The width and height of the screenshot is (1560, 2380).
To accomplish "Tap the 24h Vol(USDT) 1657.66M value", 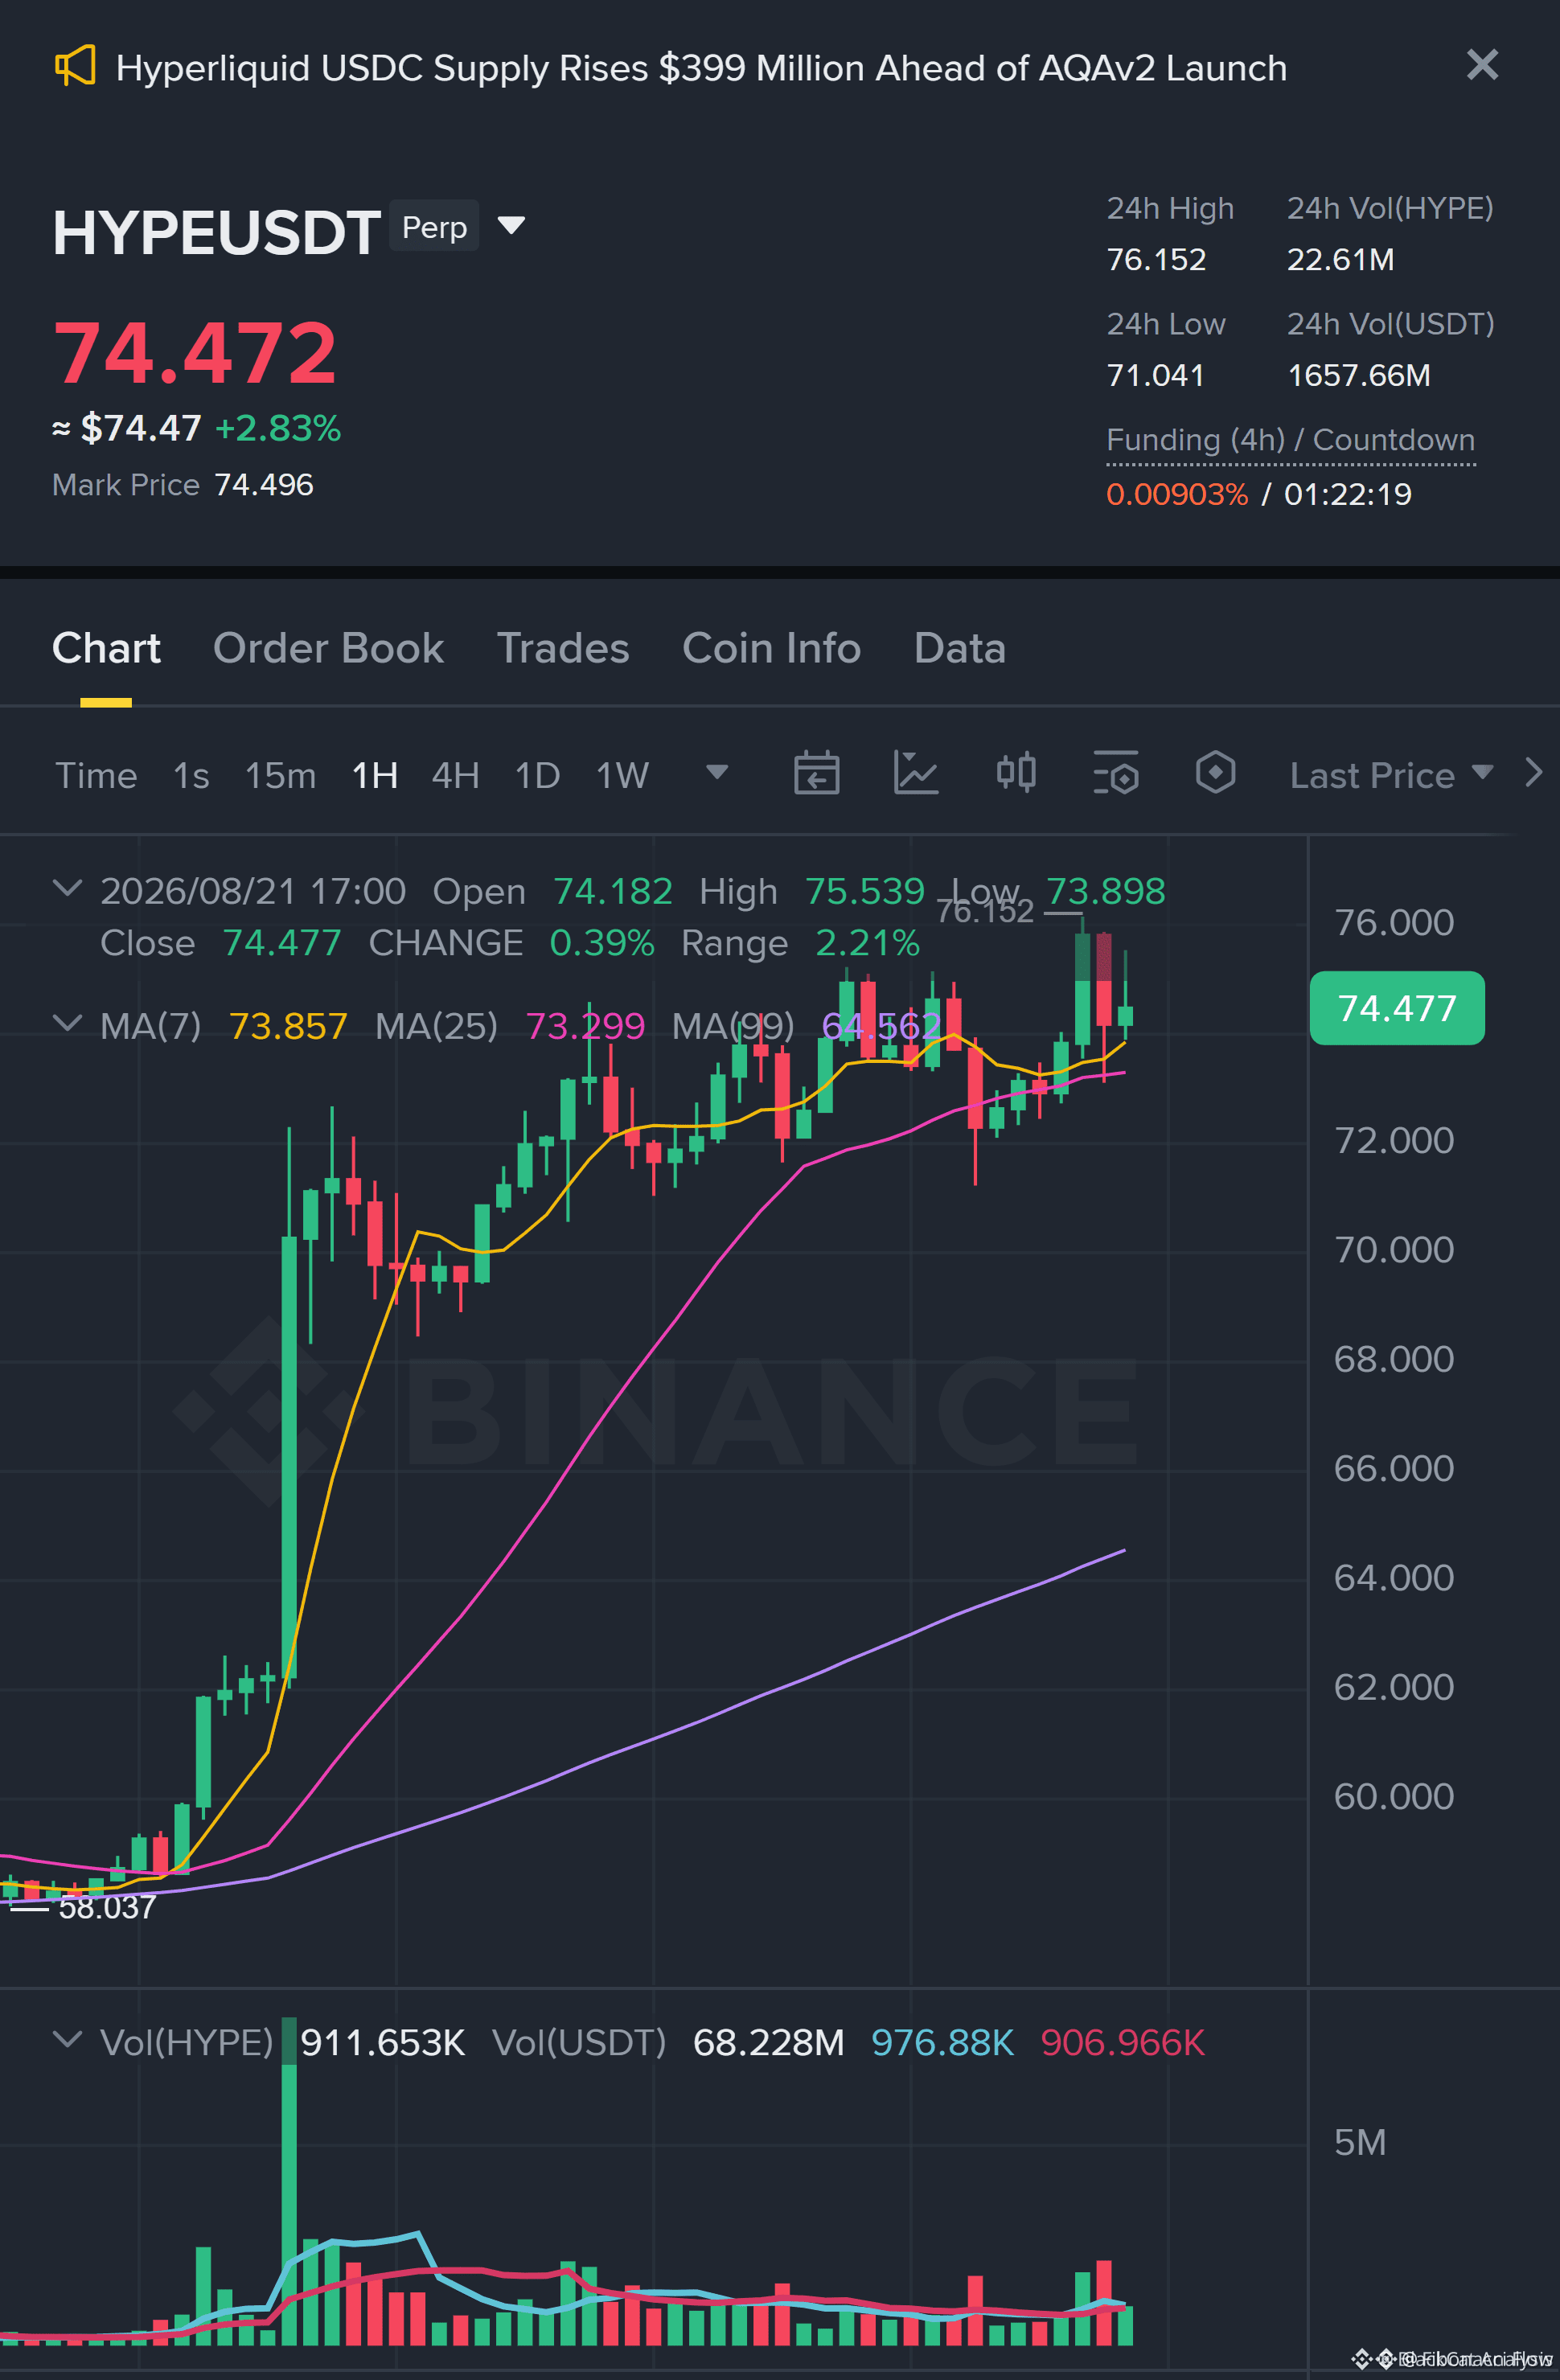I will pos(1359,375).
